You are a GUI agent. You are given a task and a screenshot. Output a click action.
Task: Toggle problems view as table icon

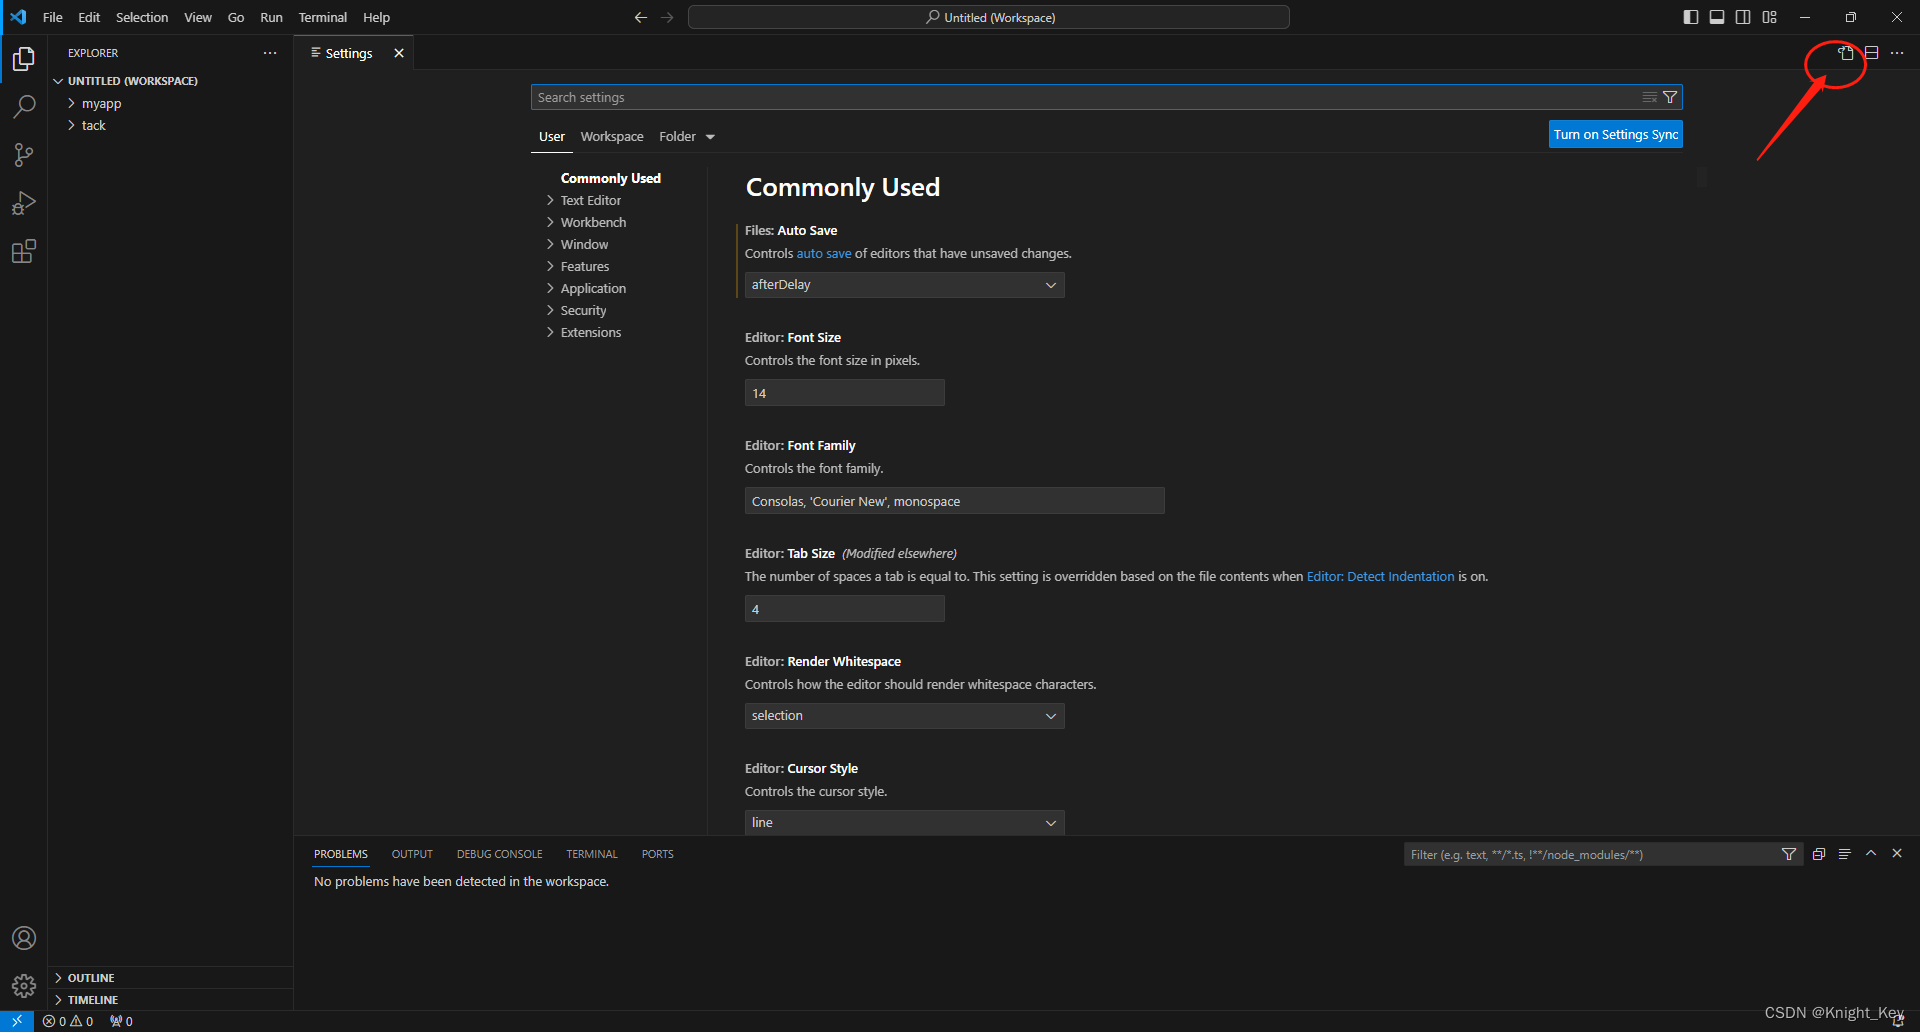1845,854
